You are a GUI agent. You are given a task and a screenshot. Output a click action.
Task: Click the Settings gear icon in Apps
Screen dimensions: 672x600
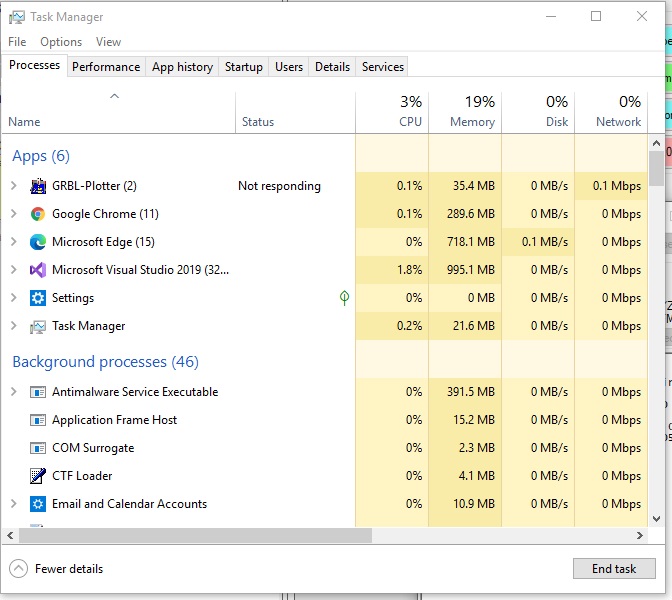(38, 298)
